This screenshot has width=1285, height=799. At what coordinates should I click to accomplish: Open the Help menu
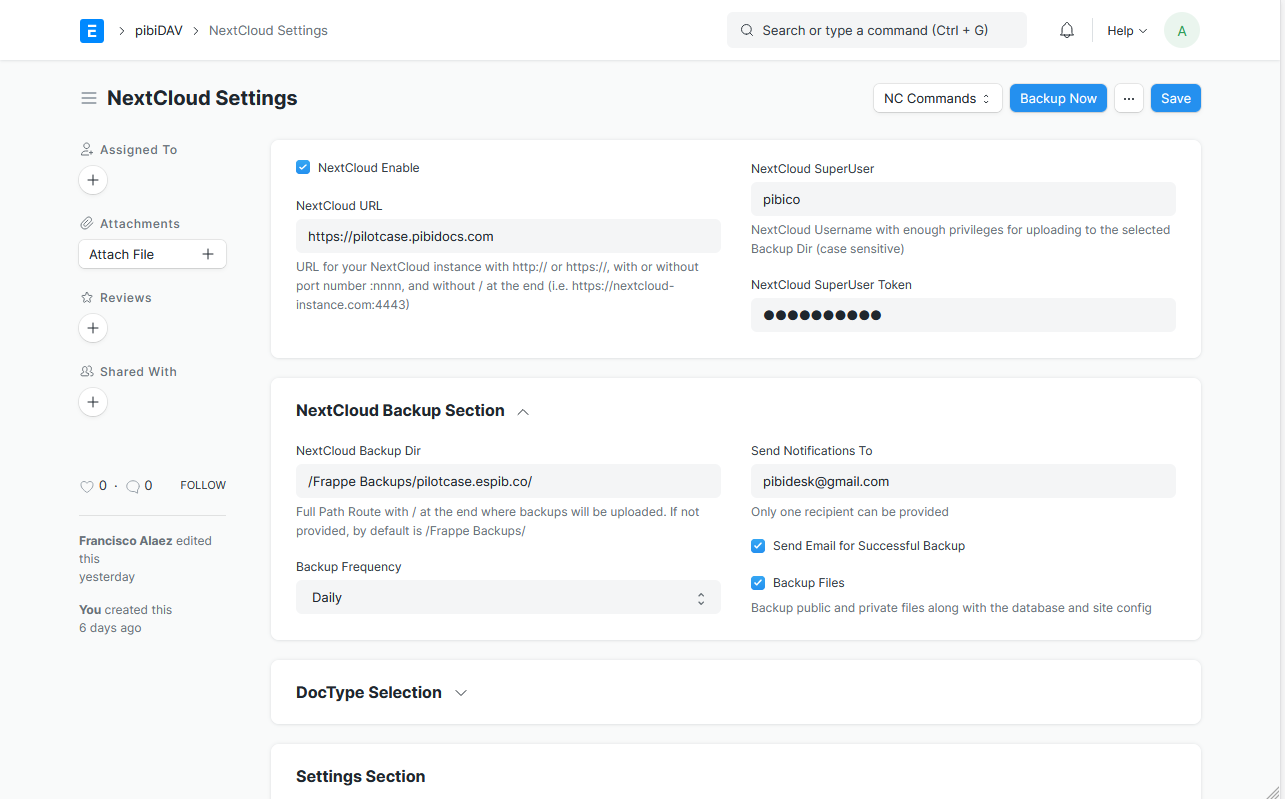(1127, 31)
